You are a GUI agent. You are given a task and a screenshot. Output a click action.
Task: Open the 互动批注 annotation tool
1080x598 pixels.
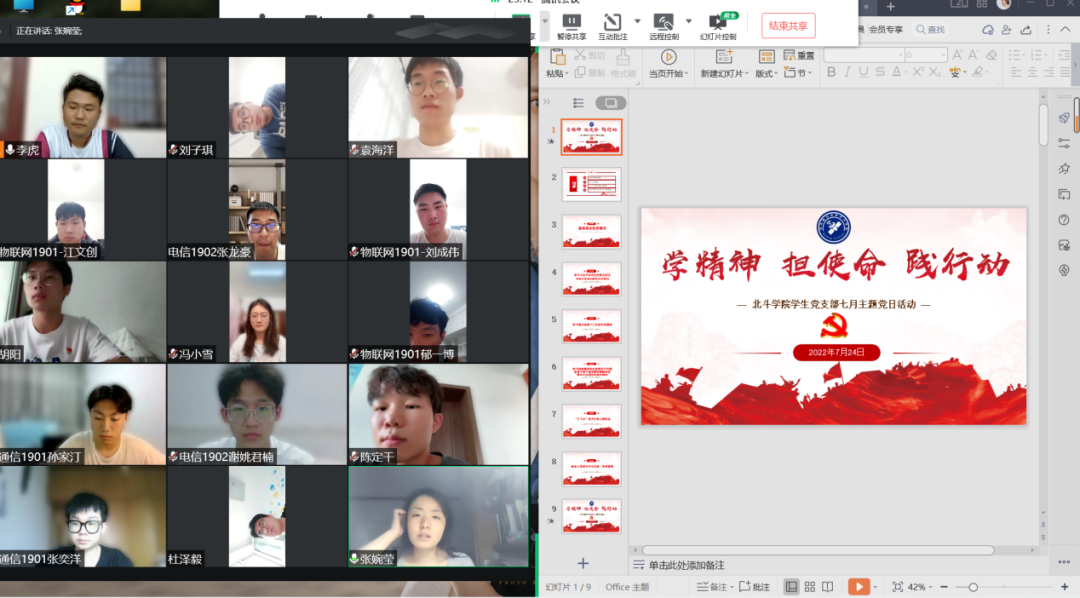tap(613, 26)
